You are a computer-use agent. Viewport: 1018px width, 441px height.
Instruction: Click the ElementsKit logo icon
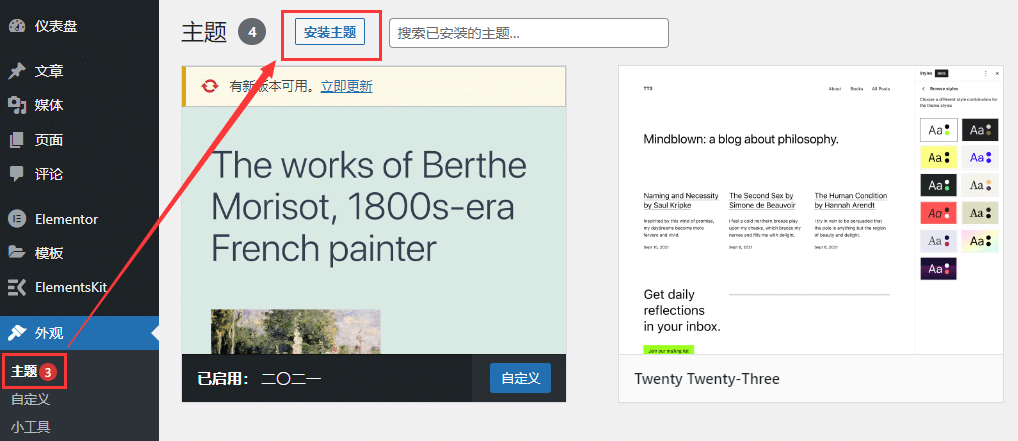(16, 287)
